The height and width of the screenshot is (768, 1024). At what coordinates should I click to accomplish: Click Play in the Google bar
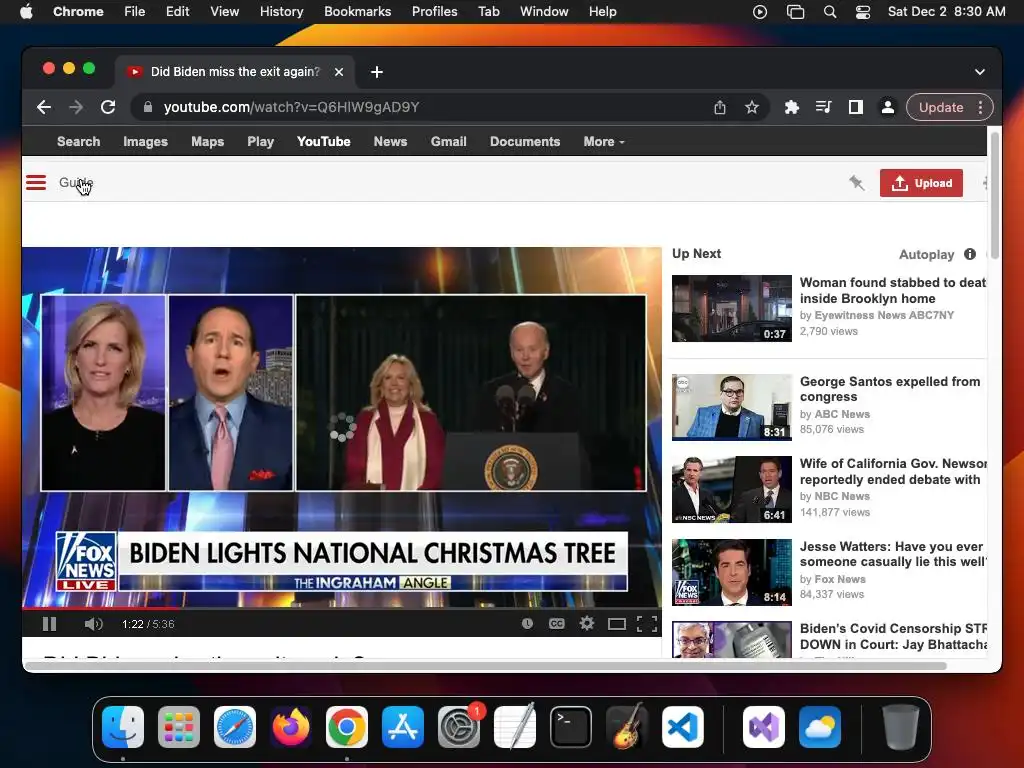tap(261, 142)
